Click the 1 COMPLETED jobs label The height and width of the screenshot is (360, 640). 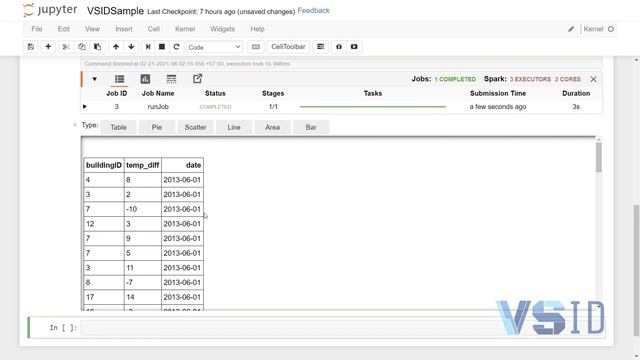click(x=455, y=79)
